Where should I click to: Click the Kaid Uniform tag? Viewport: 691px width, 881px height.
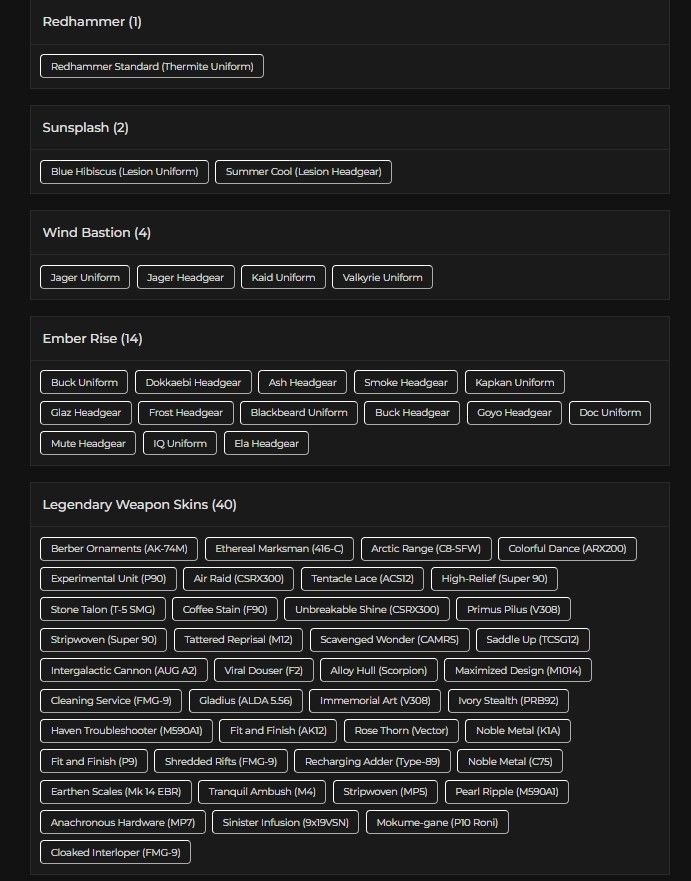click(283, 278)
